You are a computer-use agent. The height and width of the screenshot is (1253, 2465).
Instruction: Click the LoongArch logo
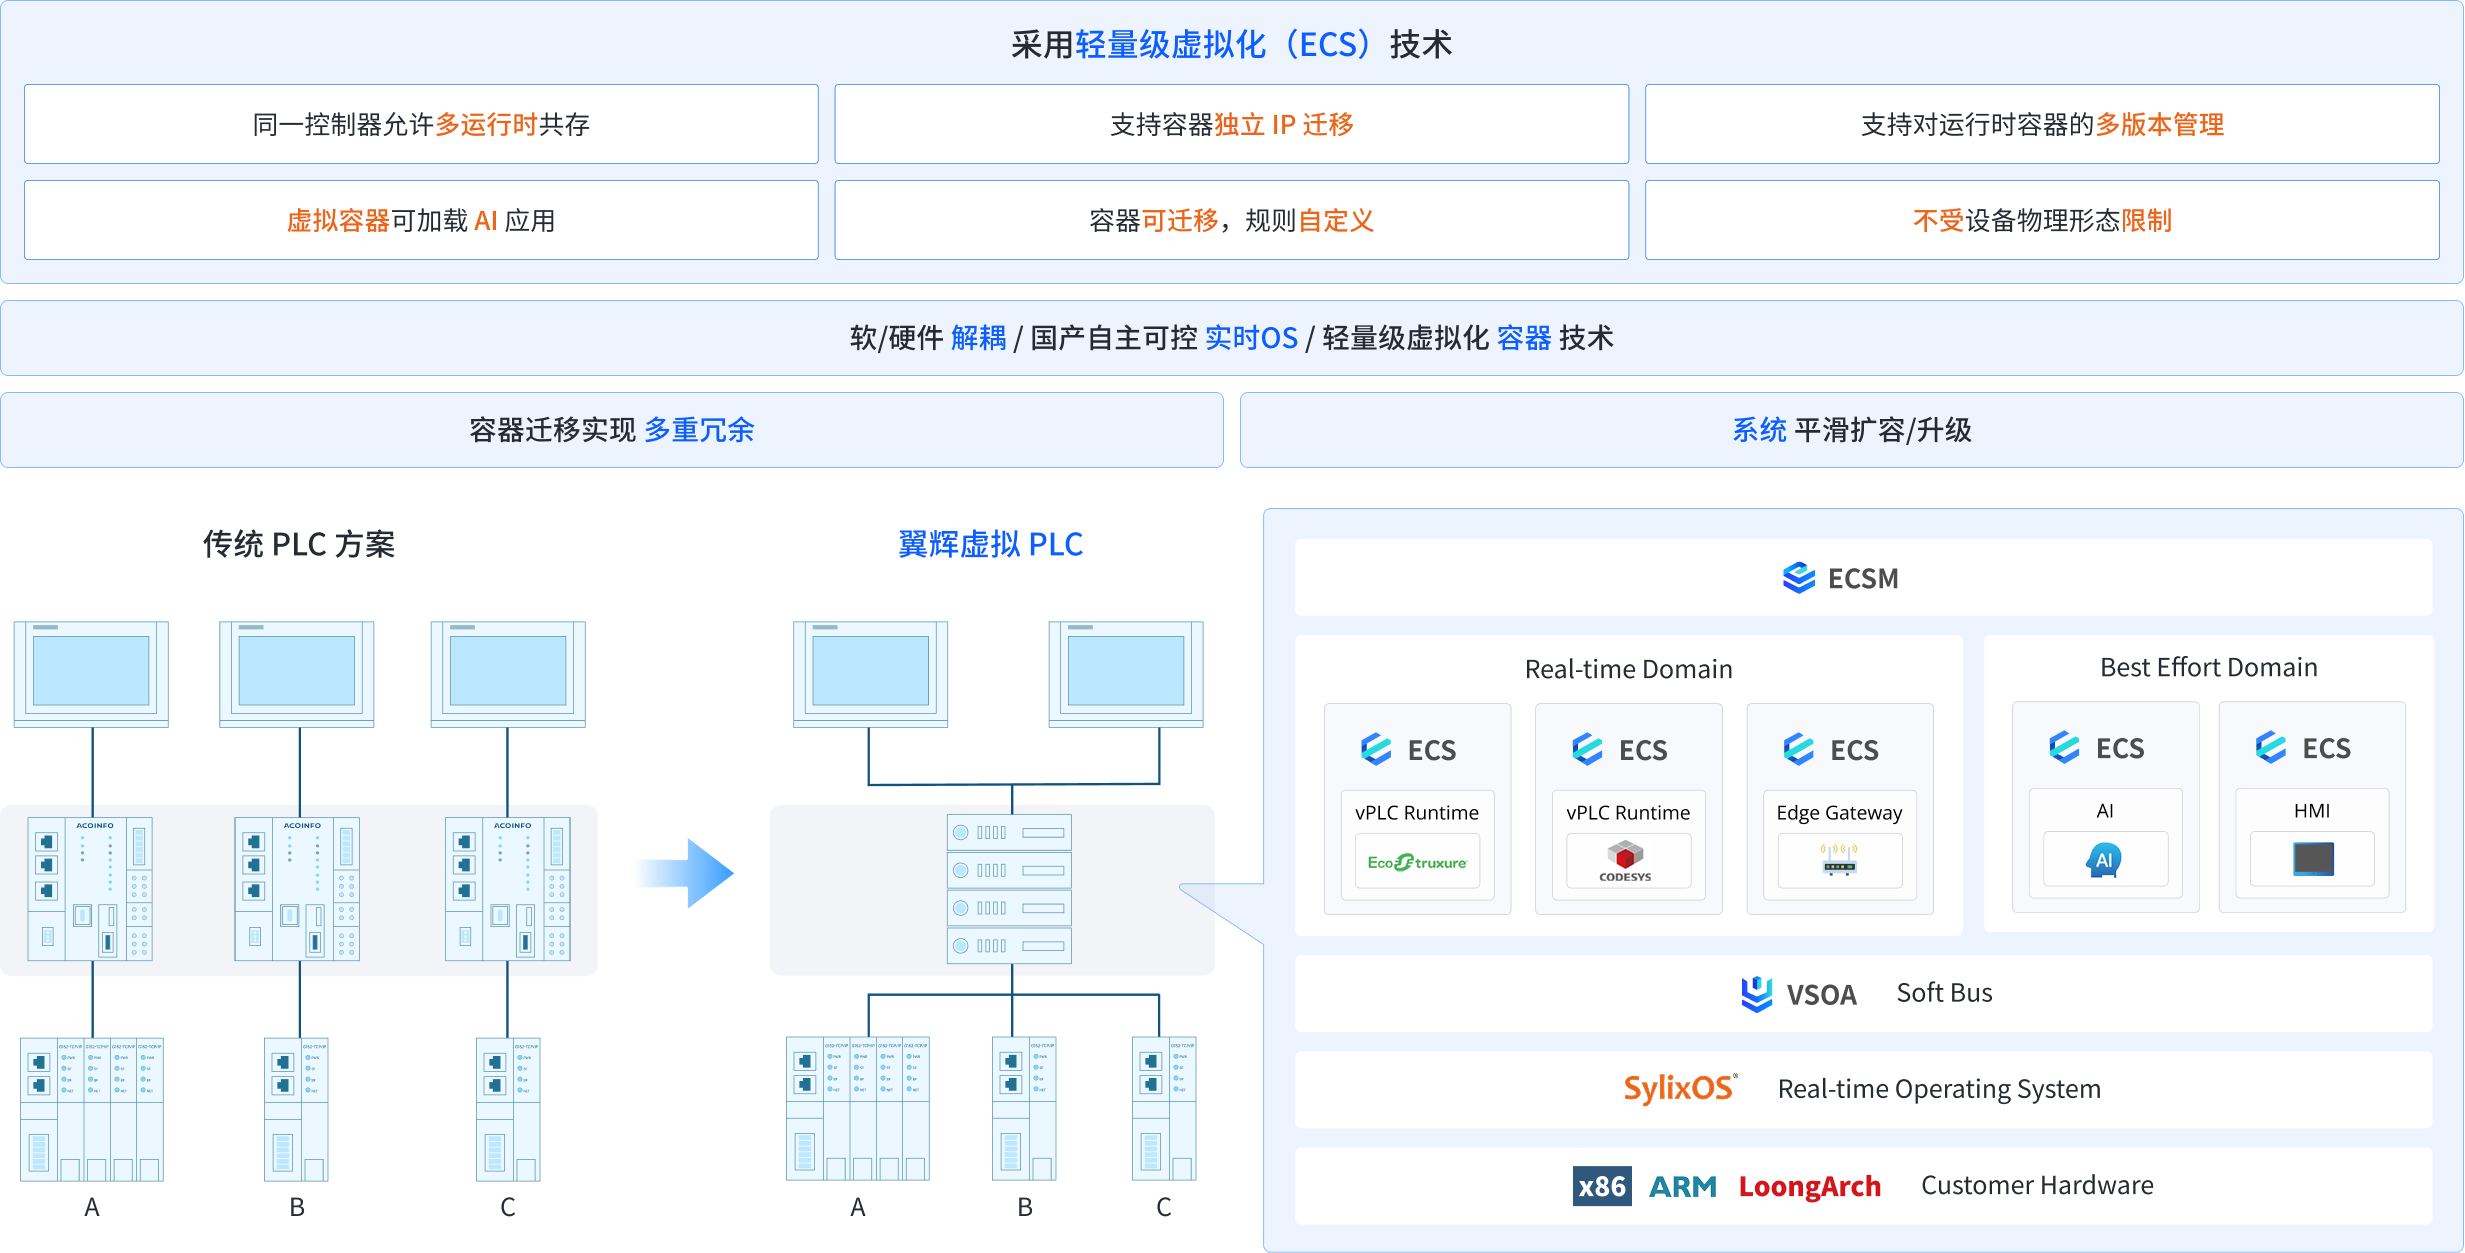tap(1810, 1187)
